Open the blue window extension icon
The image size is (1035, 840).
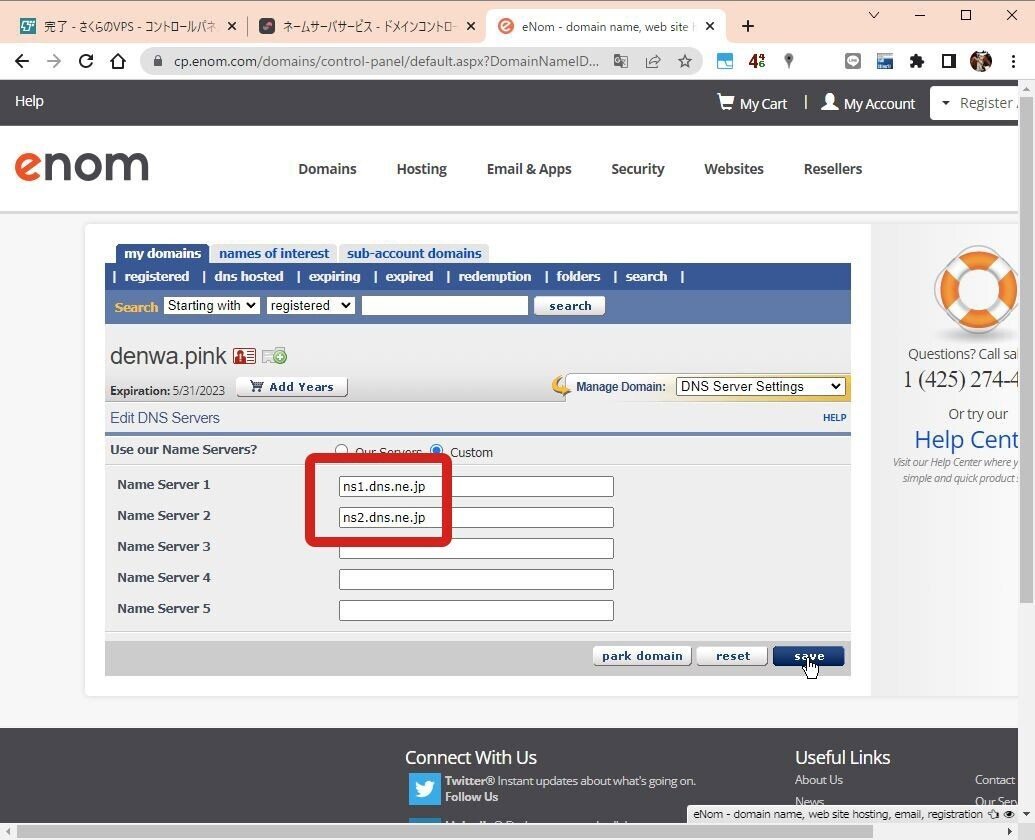pyautogui.click(x=725, y=61)
